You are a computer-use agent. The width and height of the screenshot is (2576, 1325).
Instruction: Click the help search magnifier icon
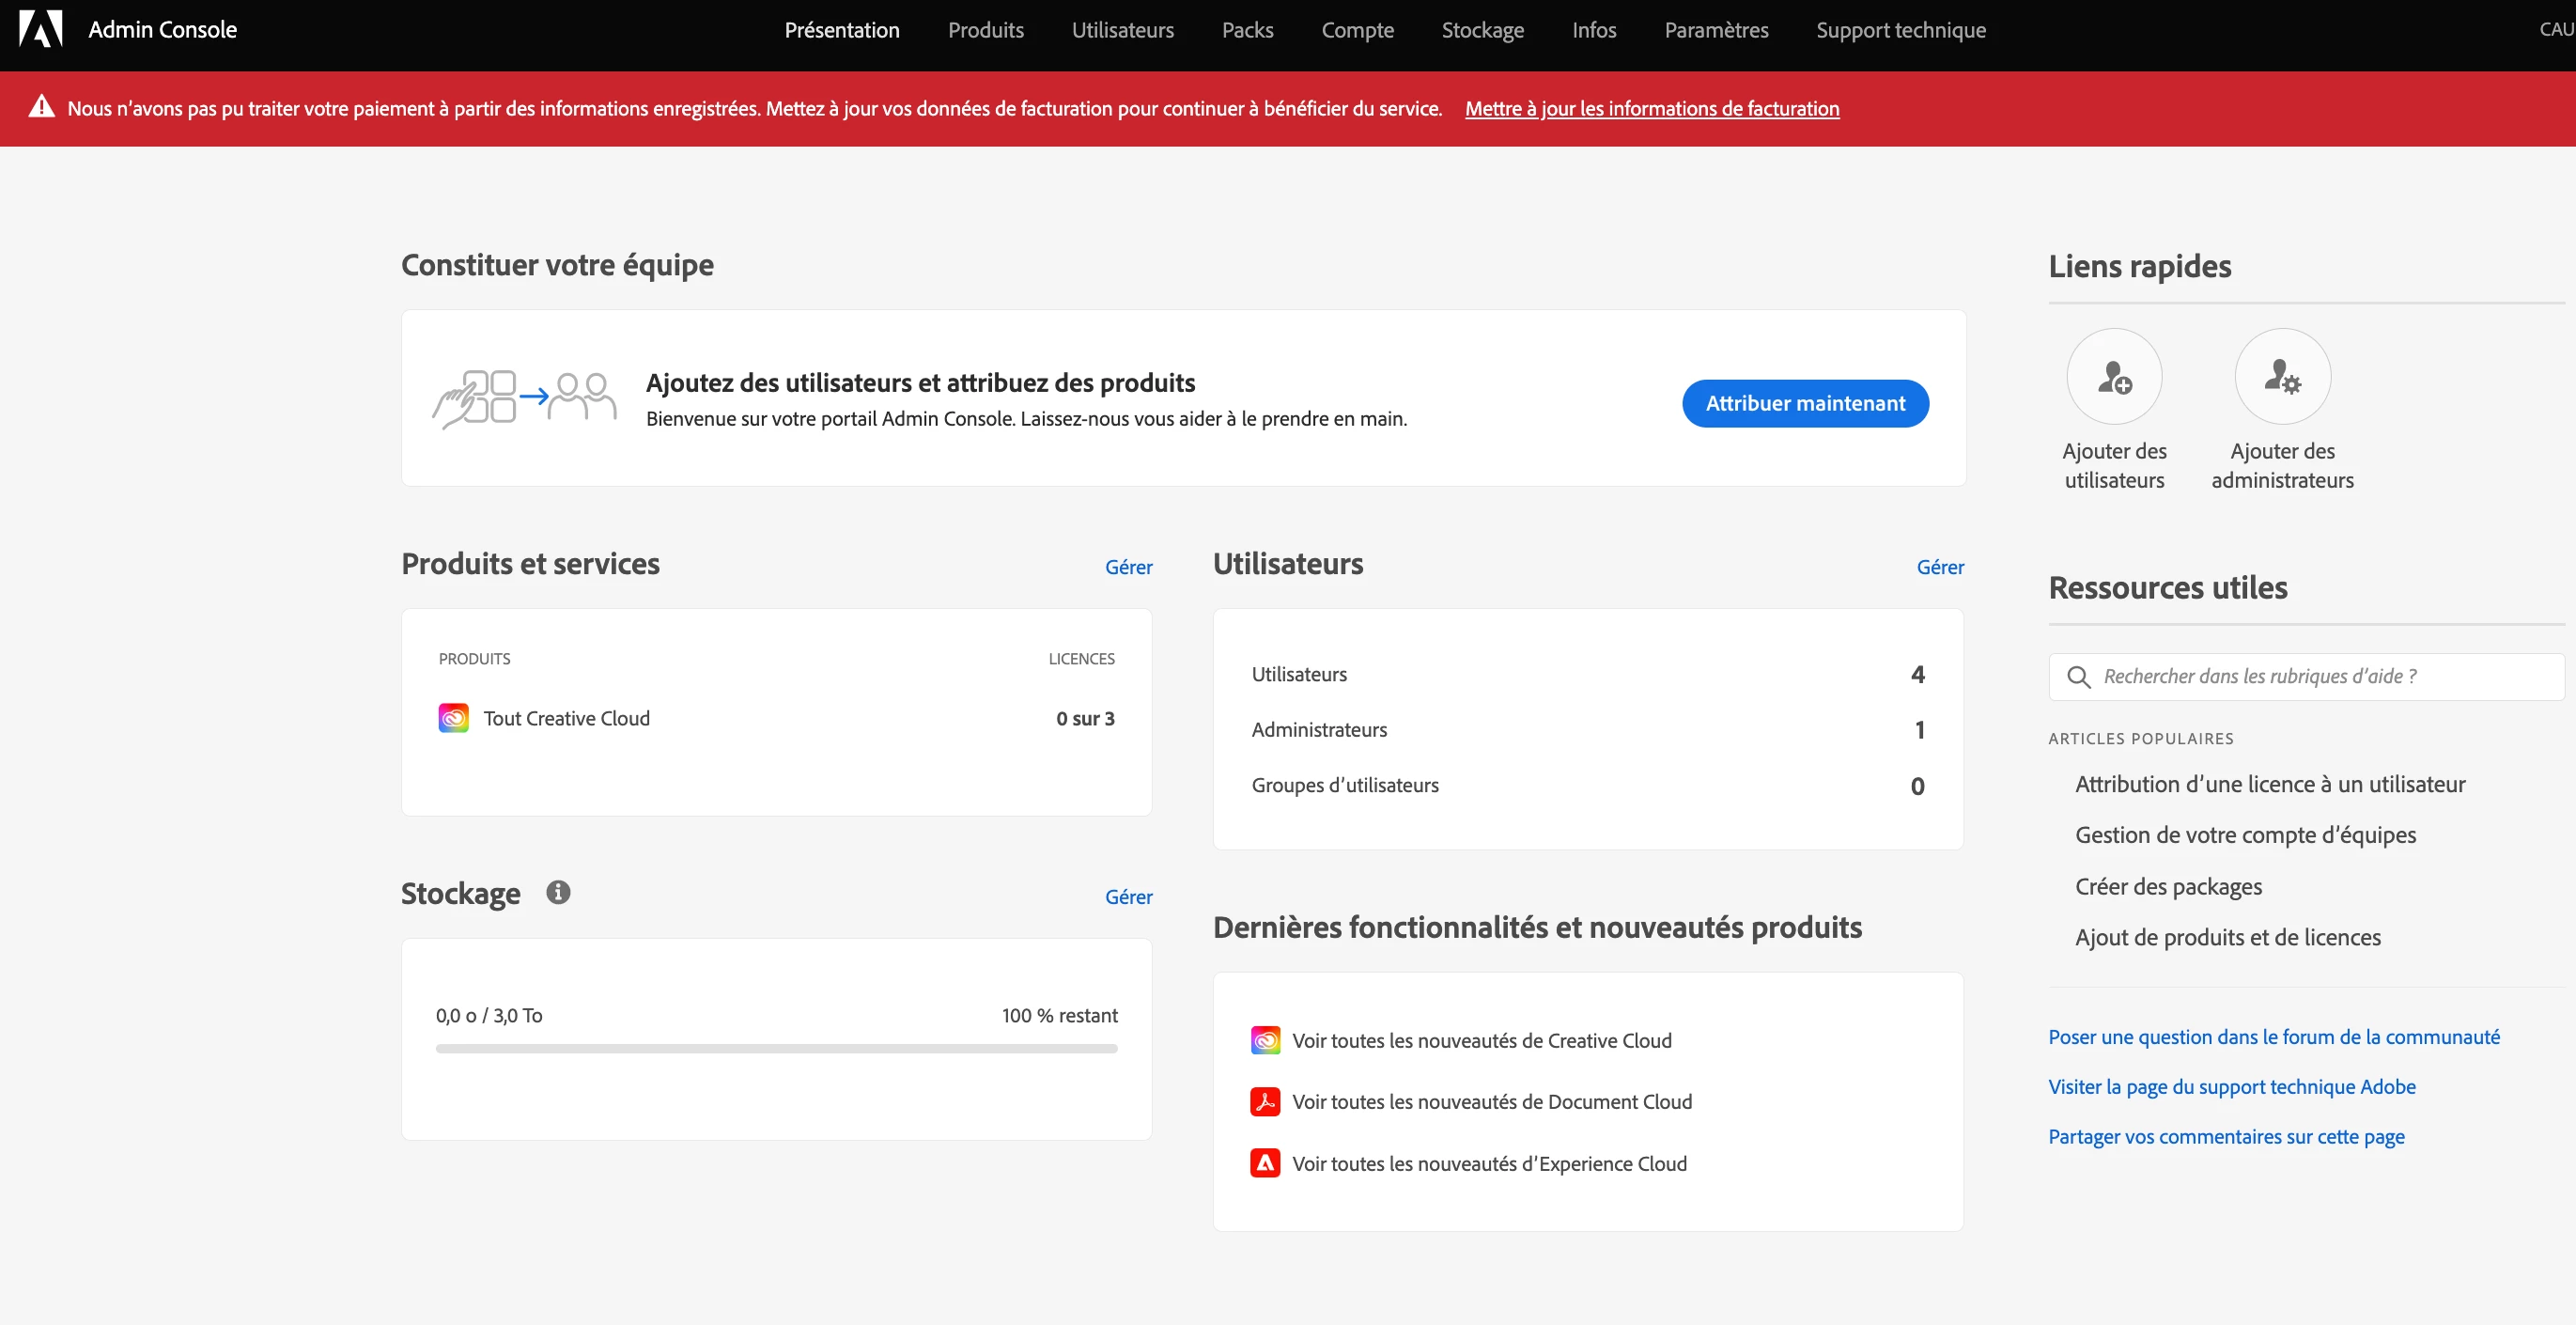(x=2078, y=677)
